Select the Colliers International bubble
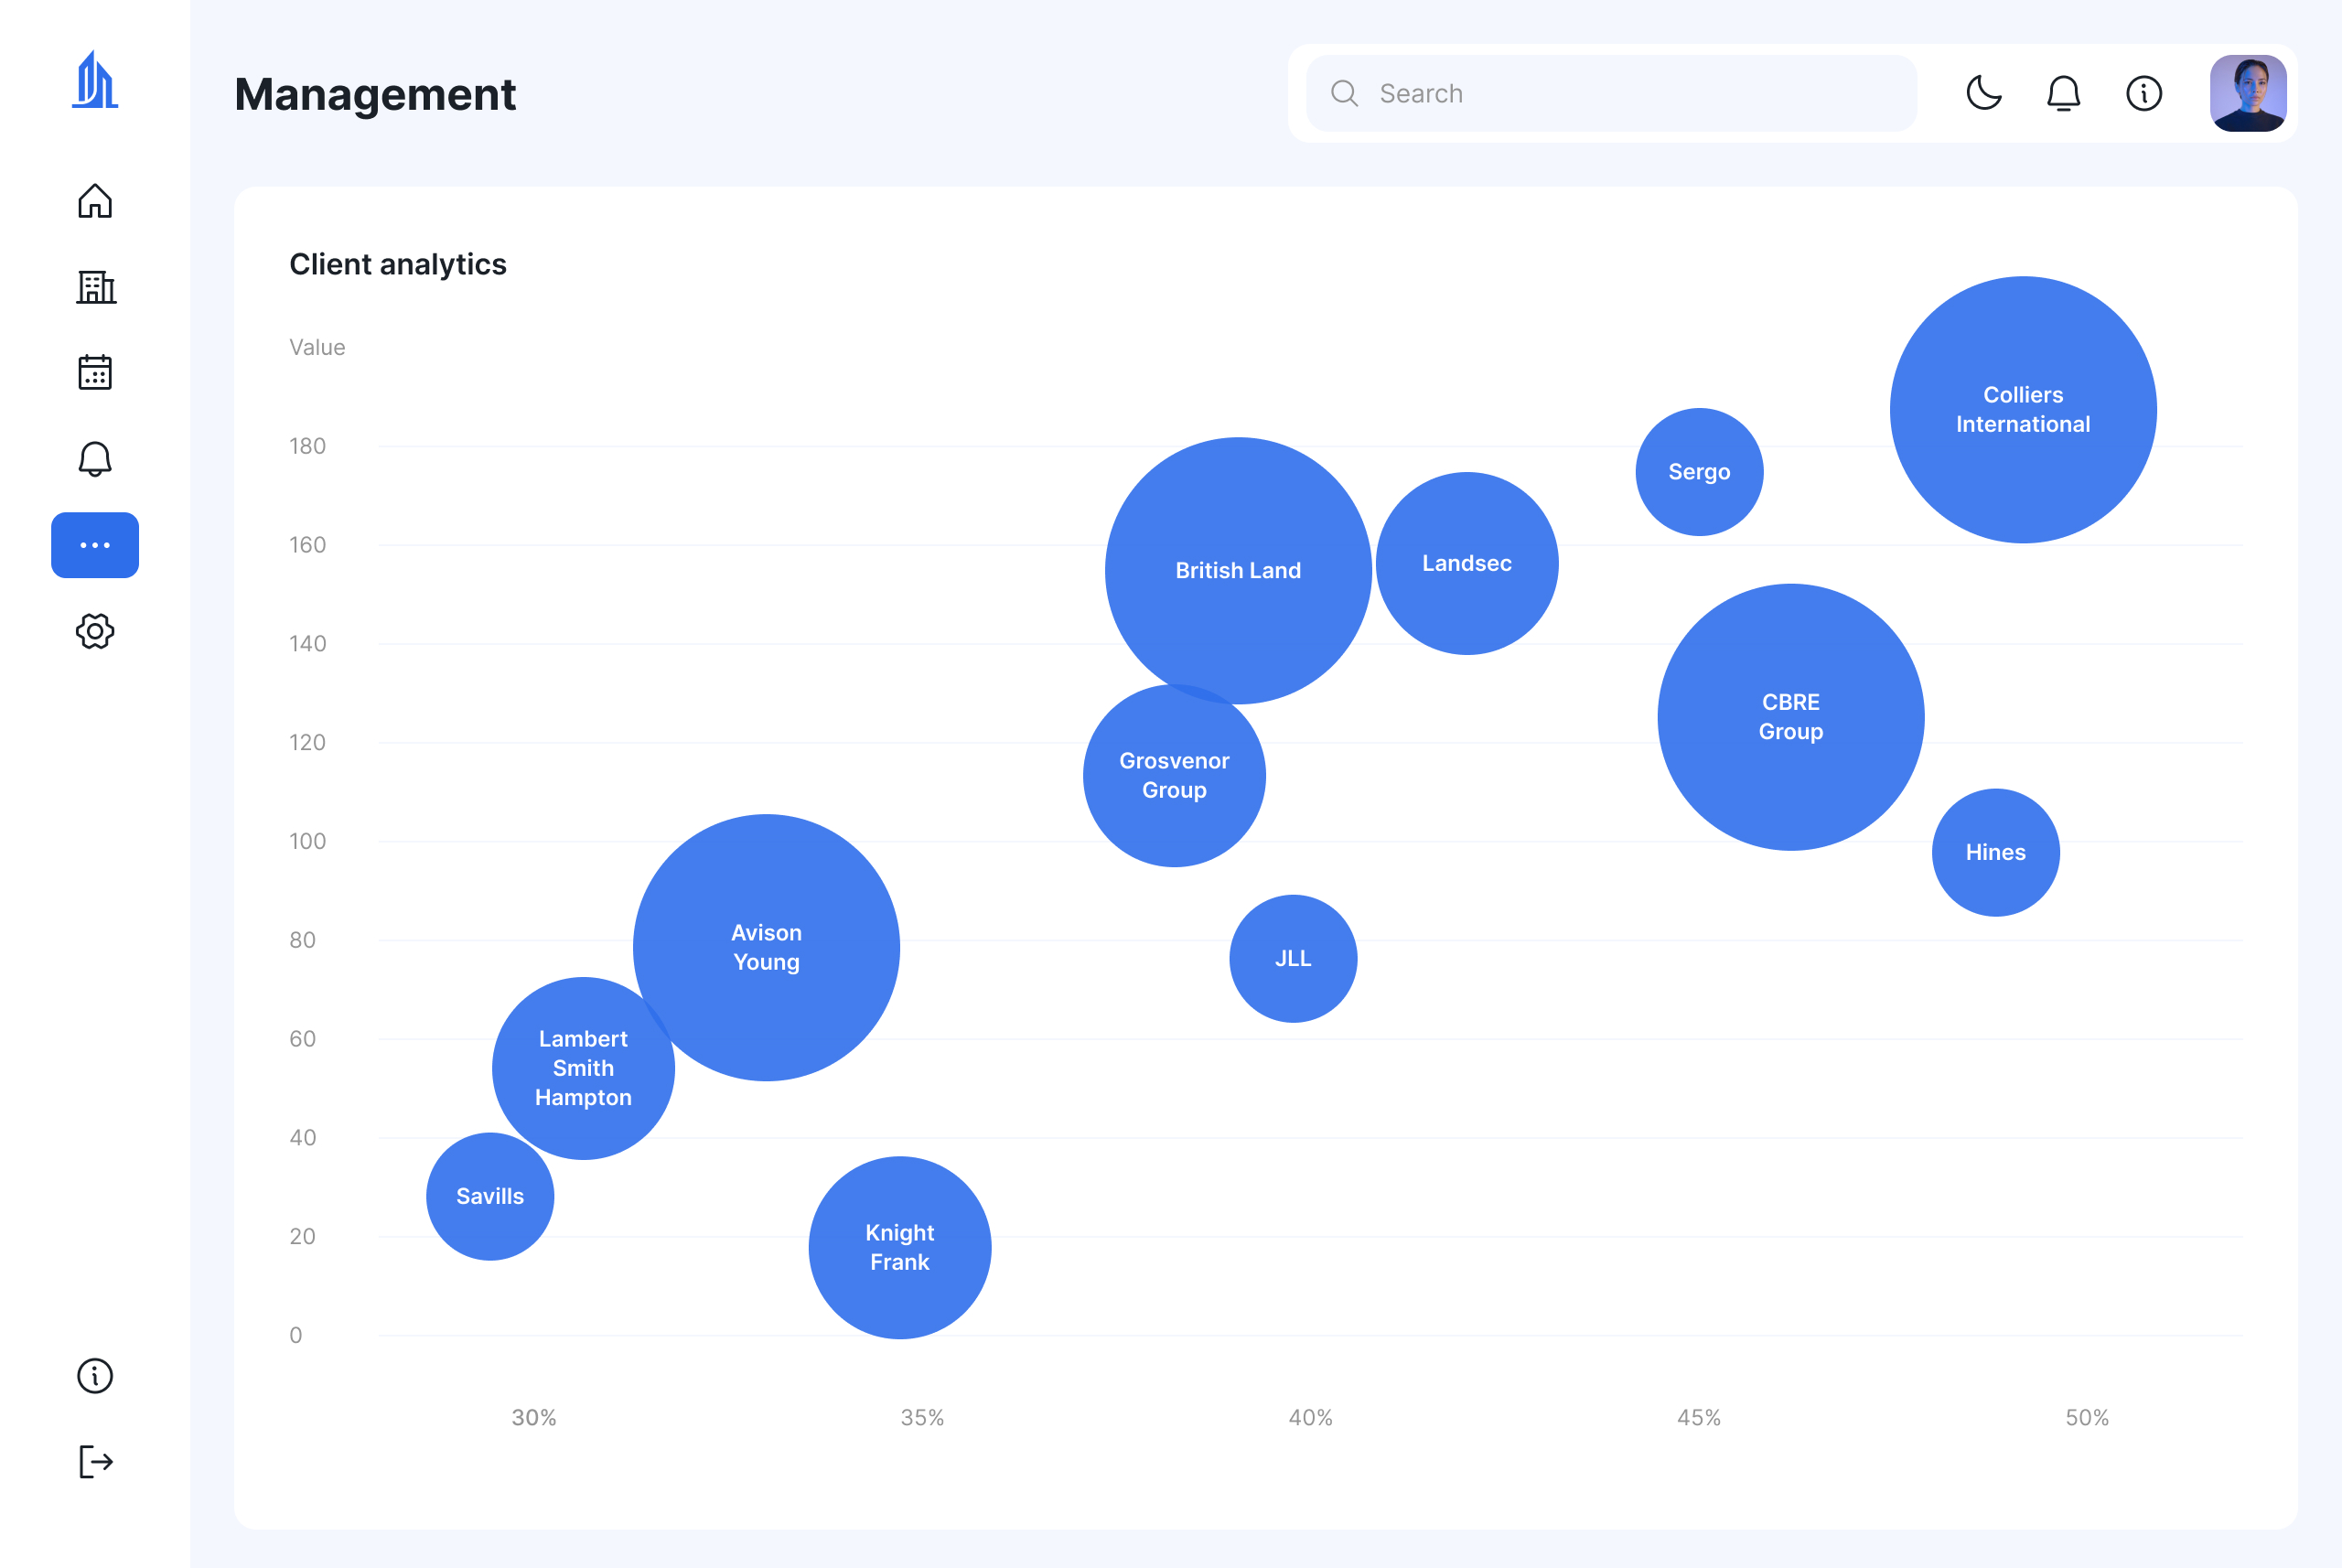This screenshot has height=1568, width=2342. 2023,410
